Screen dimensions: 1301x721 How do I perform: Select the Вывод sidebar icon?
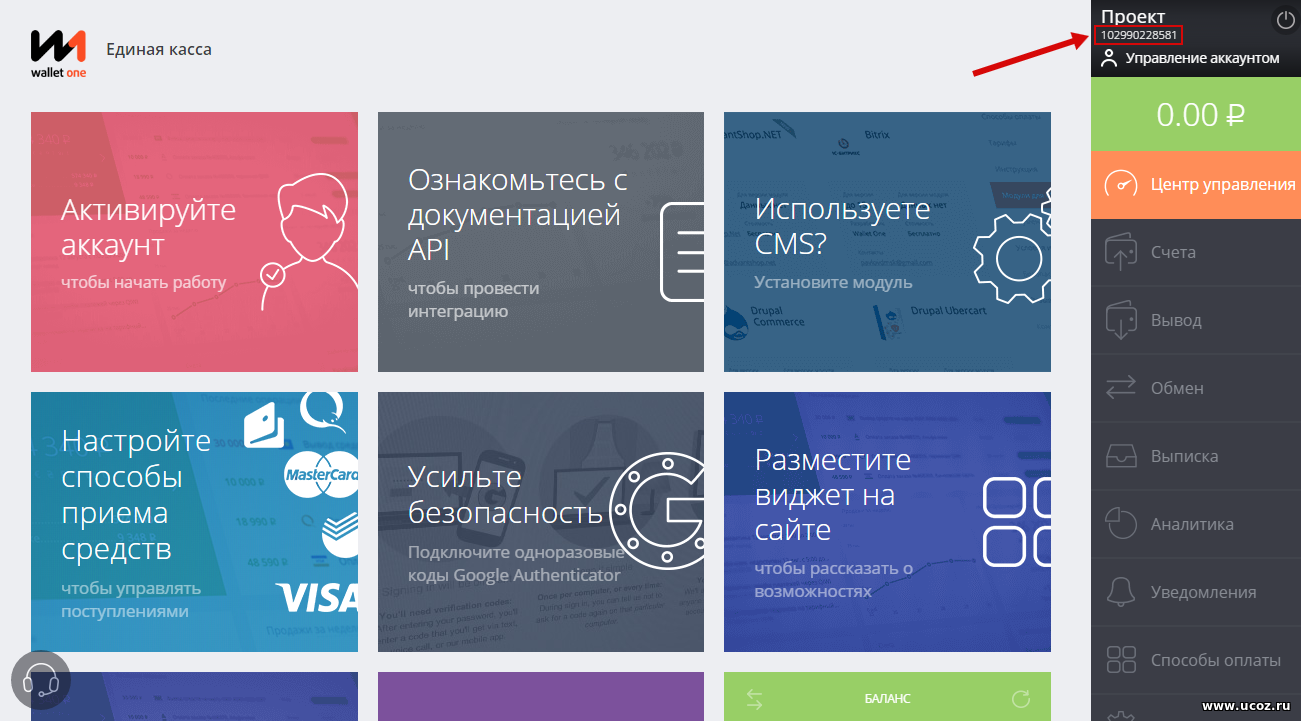click(1120, 319)
